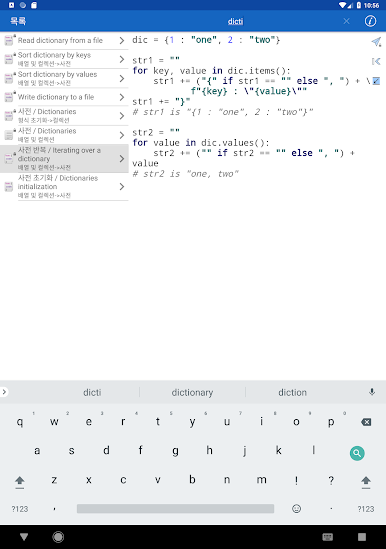Viewport: 386px width, 549px height.
Task: Open 'Read dictionary from a file' chevron
Action: click(122, 41)
